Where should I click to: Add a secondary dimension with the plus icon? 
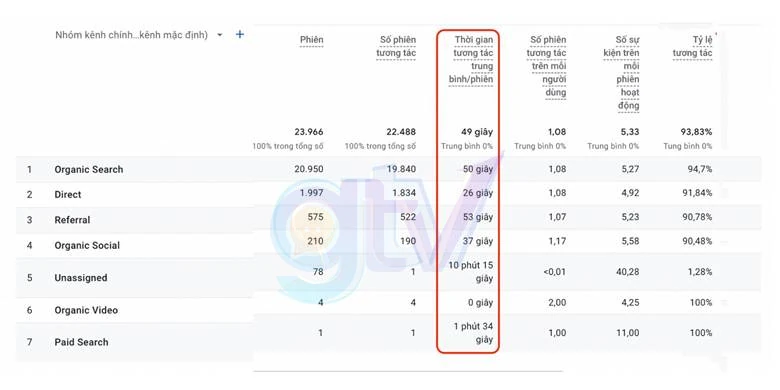click(240, 34)
